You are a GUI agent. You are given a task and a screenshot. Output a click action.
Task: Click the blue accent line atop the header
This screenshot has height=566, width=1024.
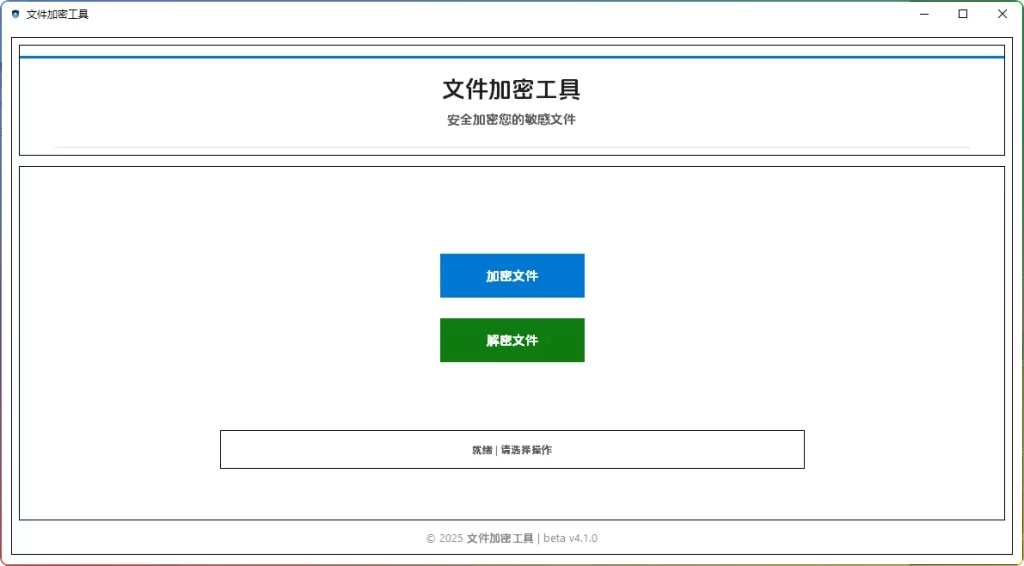[x=512, y=57]
